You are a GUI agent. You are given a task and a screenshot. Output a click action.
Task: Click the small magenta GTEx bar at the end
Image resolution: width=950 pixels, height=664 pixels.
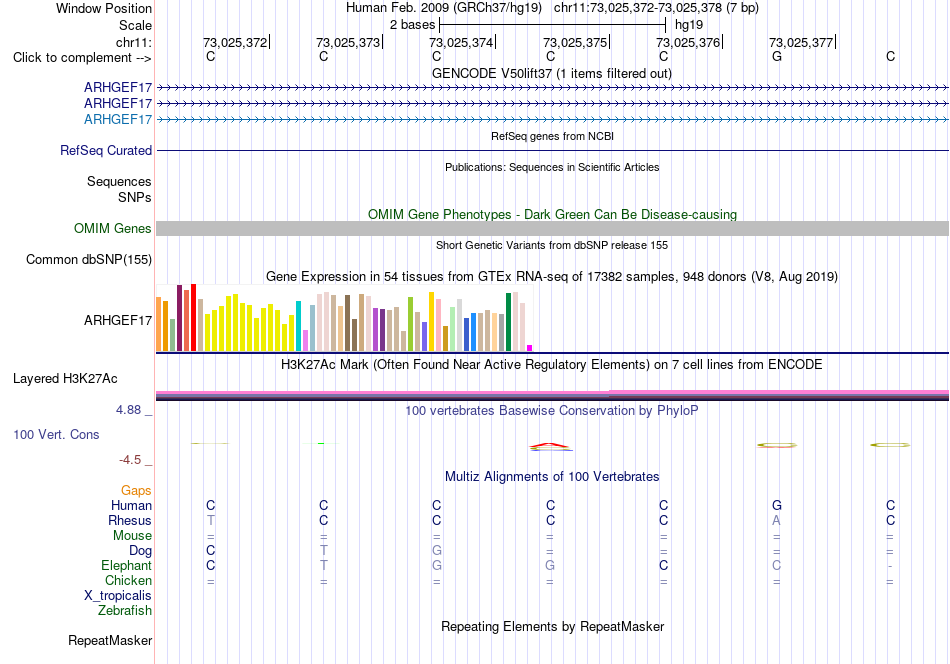point(530,348)
